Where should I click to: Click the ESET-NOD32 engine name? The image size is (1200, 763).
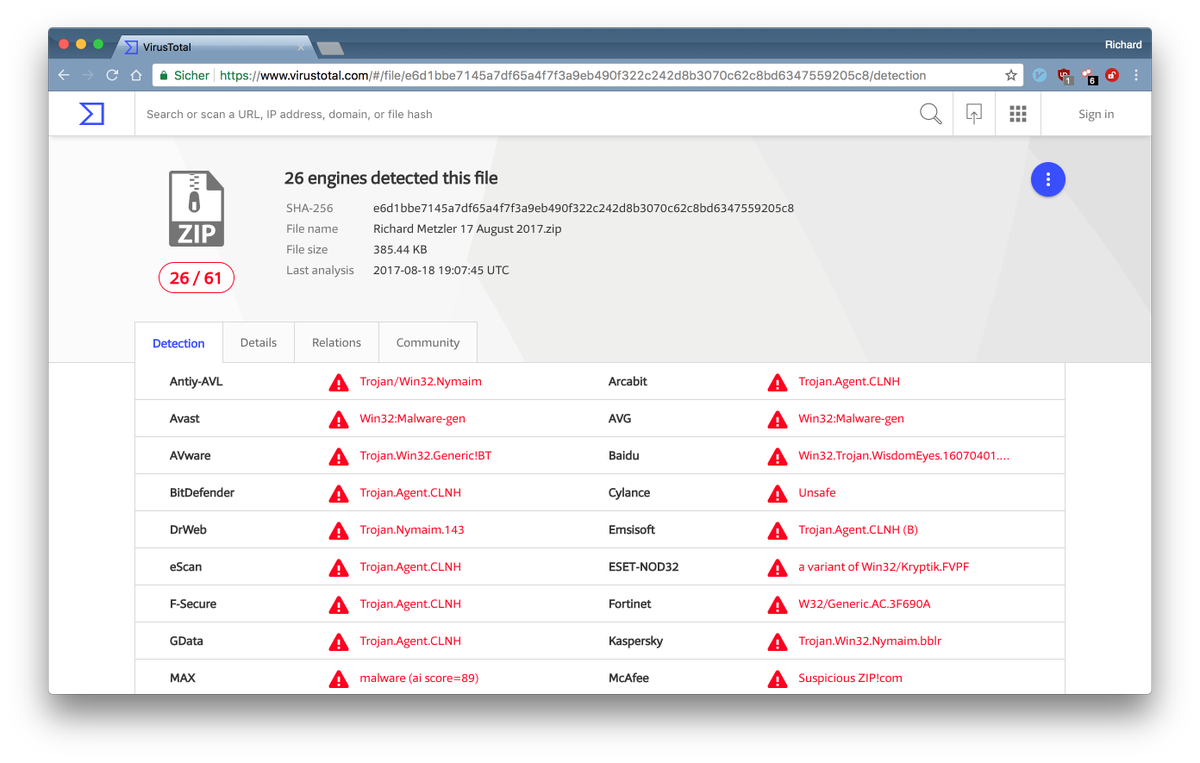(644, 566)
